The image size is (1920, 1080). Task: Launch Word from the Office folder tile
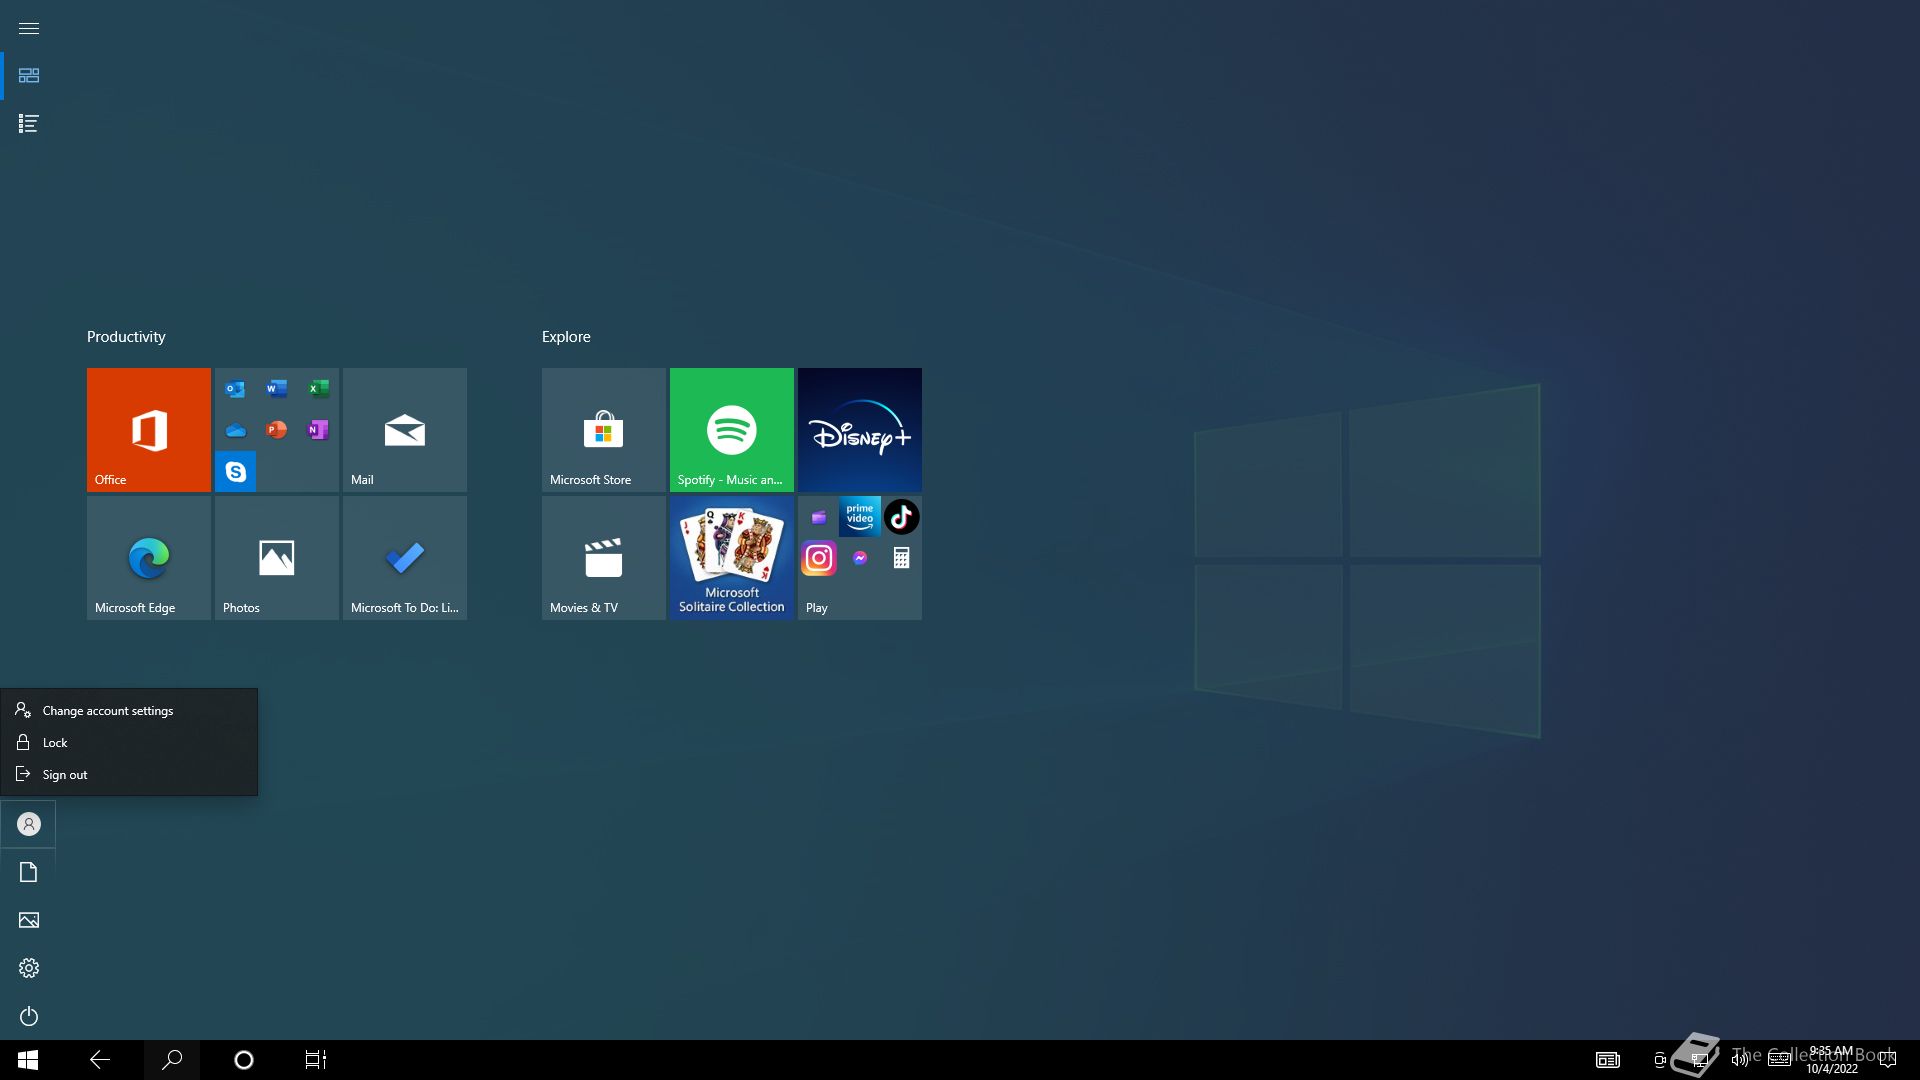click(x=277, y=389)
